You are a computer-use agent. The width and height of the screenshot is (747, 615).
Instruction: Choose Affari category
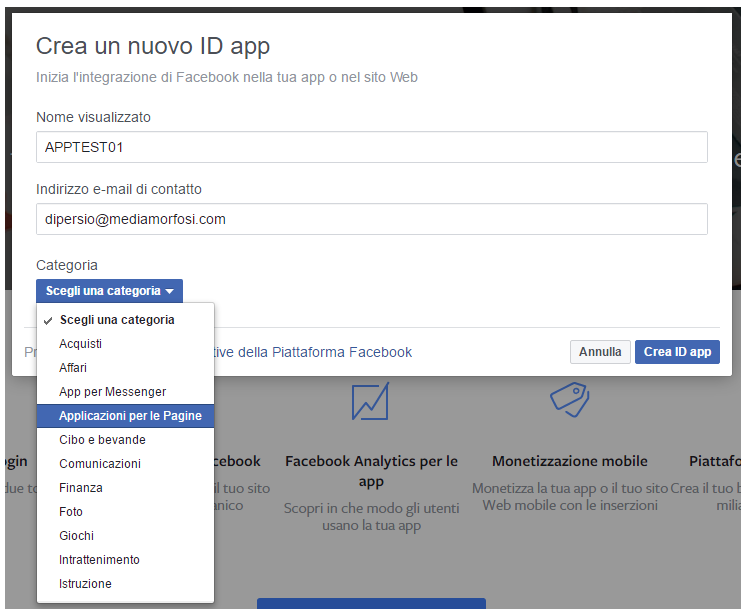[125, 368]
